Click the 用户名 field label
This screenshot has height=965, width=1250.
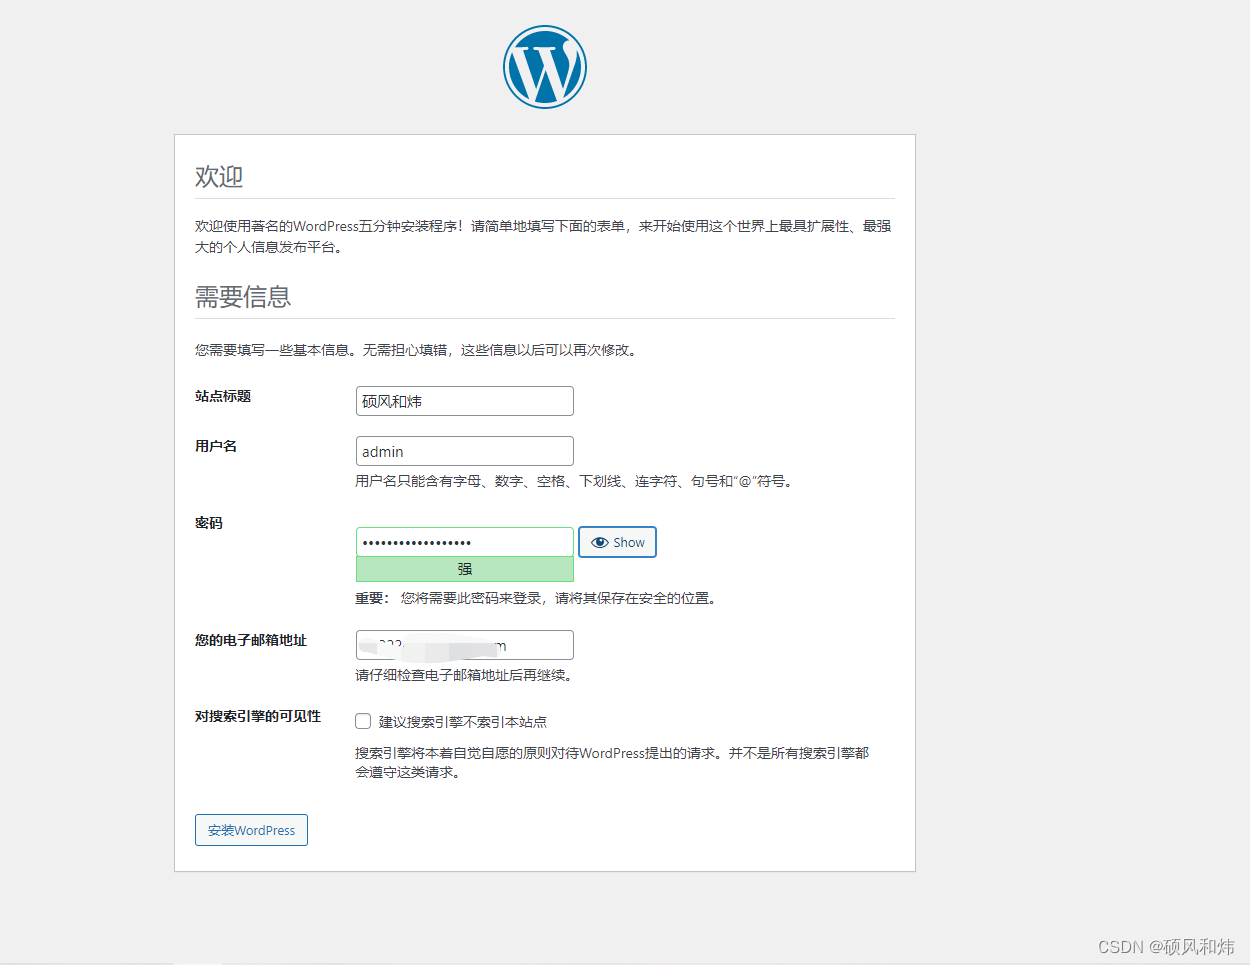[216, 446]
